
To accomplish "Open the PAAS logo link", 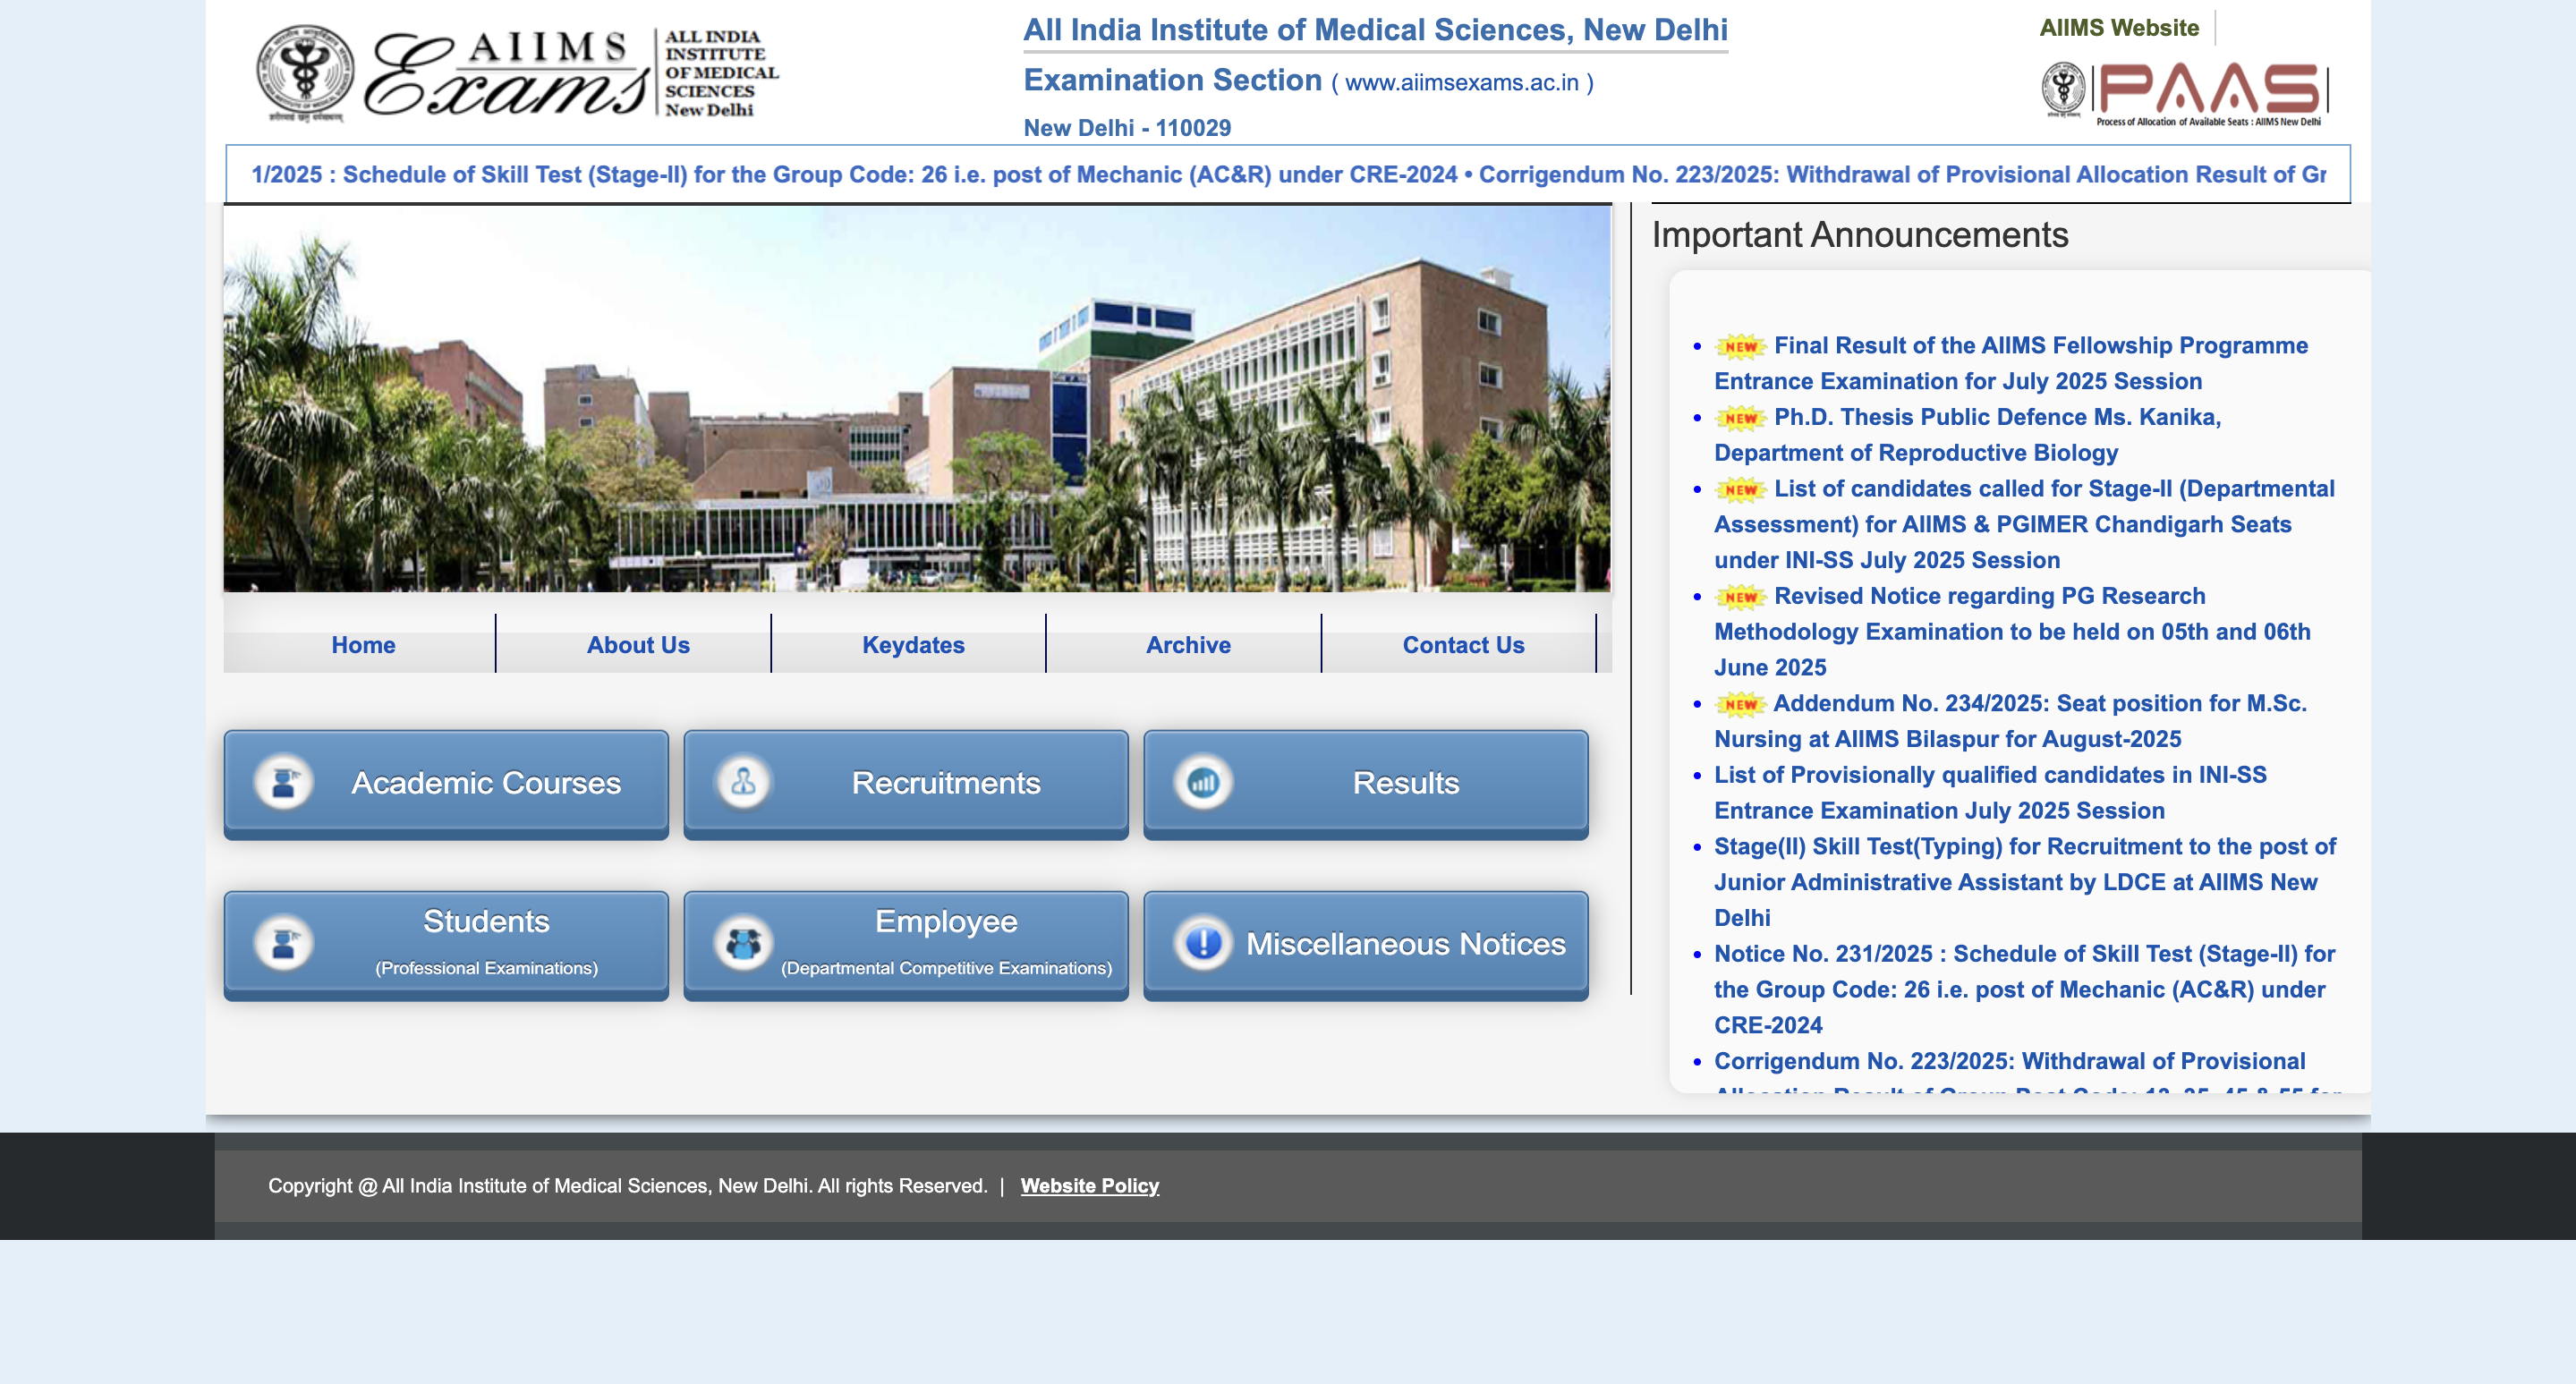I will pos(2185,93).
